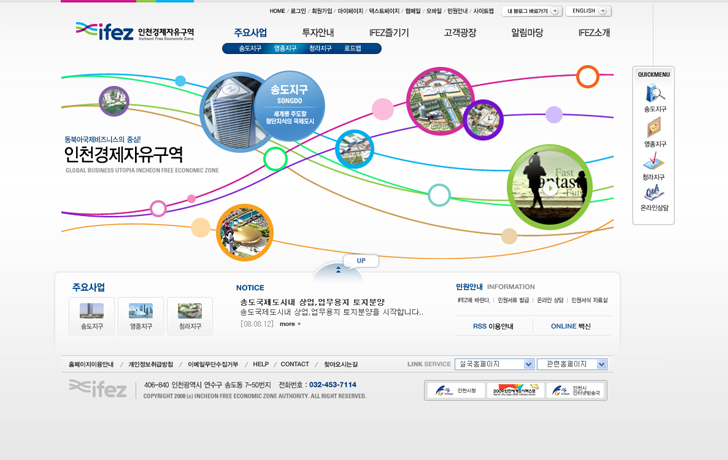728x460 pixels.
Task: Click the ifez logo in the header
Action: 135,31
